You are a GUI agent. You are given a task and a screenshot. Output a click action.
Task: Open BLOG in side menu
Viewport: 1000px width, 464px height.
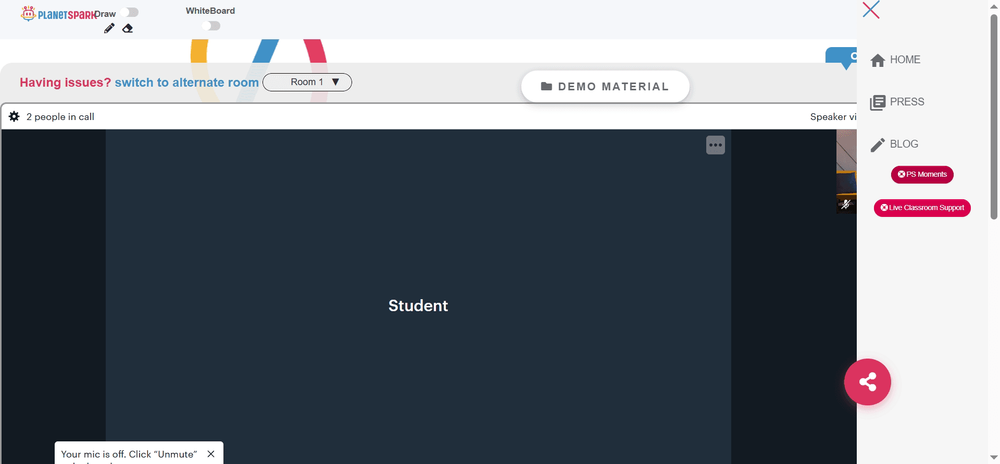(895, 145)
